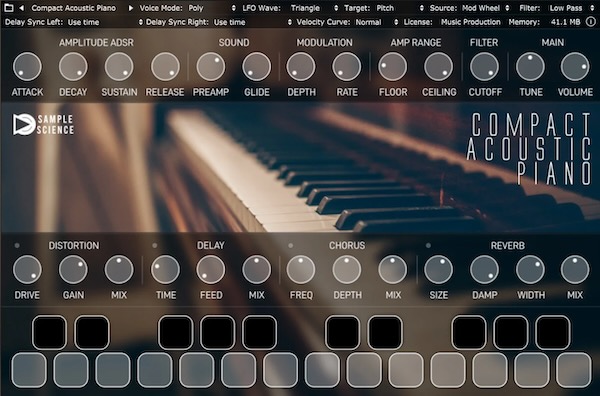
Task: Enable the Reverb effect toggle
Action: 428,245
